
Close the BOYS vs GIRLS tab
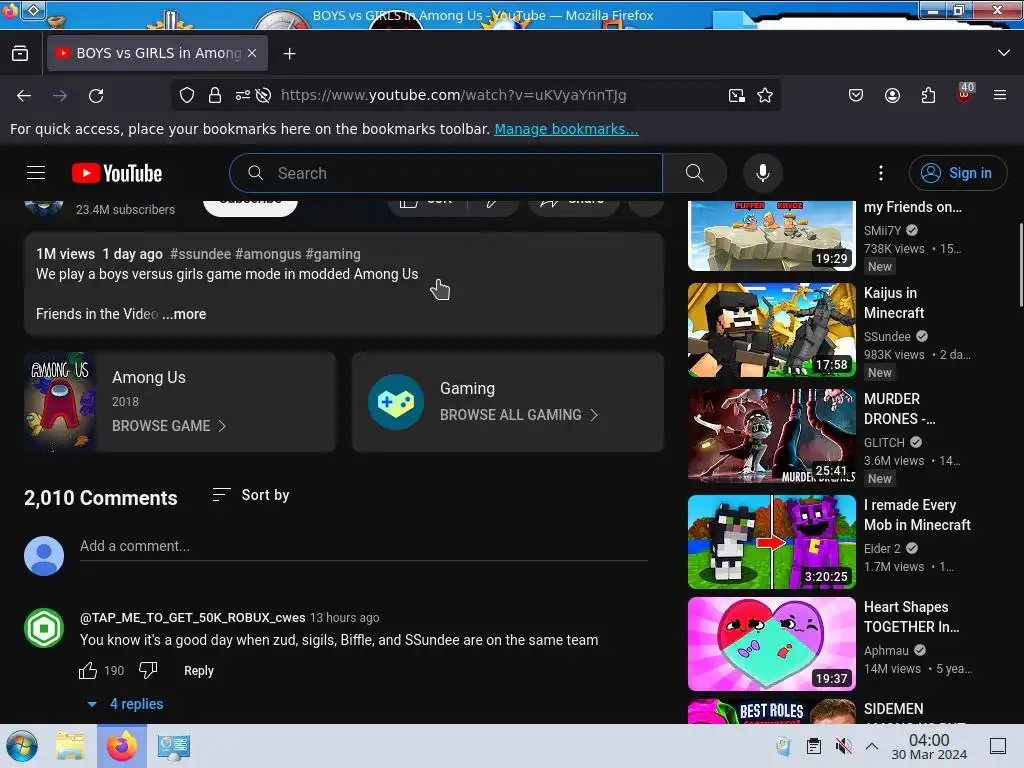pos(252,54)
